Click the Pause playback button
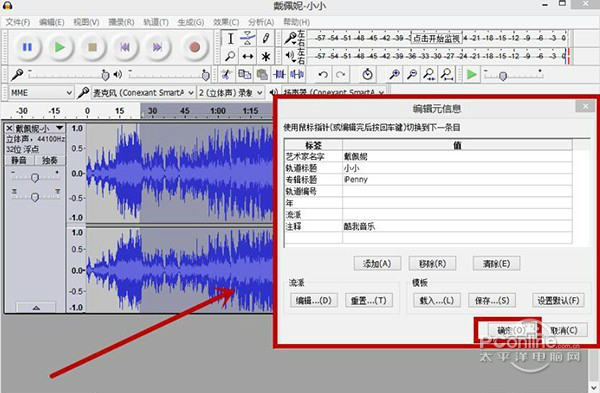The height and width of the screenshot is (393, 600). click(27, 47)
